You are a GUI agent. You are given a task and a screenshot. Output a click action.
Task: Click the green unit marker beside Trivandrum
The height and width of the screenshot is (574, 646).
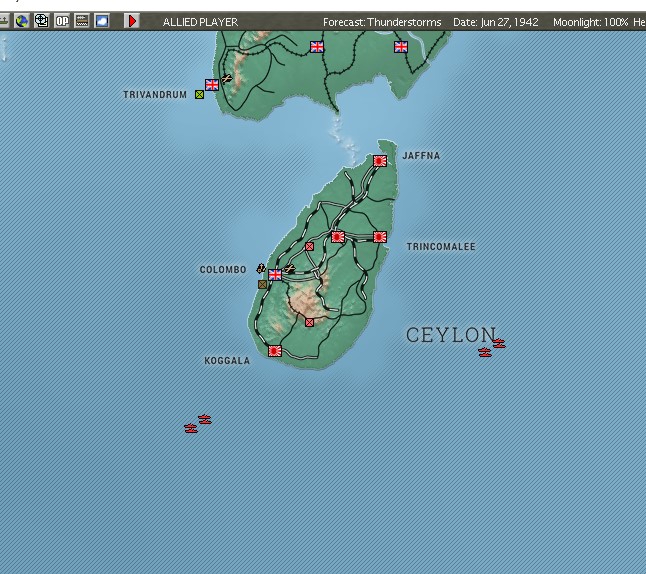click(199, 95)
